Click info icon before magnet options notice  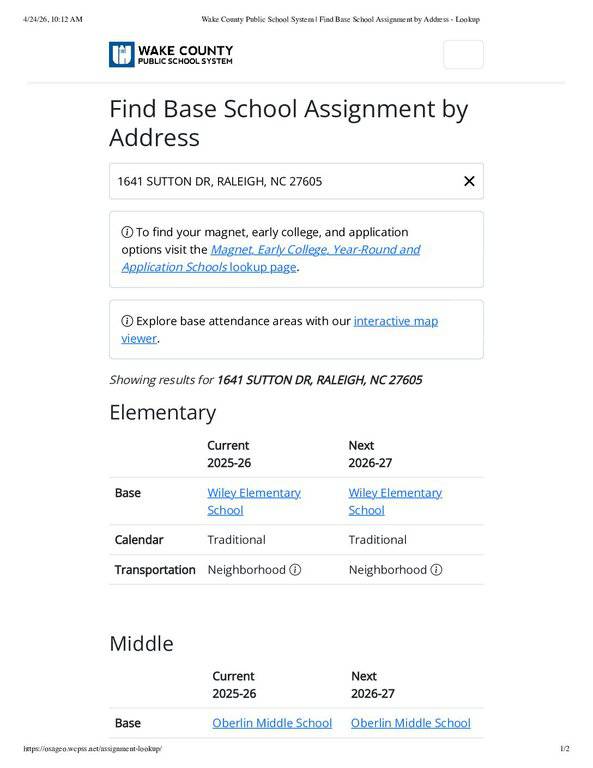(x=127, y=232)
